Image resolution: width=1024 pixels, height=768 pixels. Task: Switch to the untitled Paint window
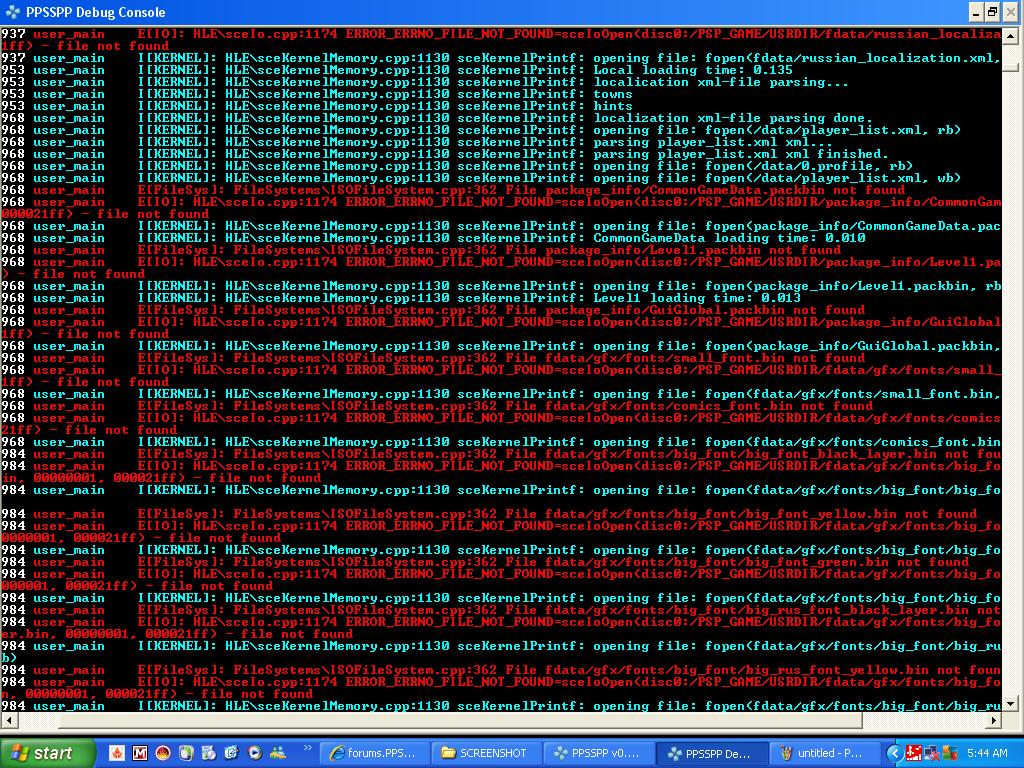click(x=823, y=753)
